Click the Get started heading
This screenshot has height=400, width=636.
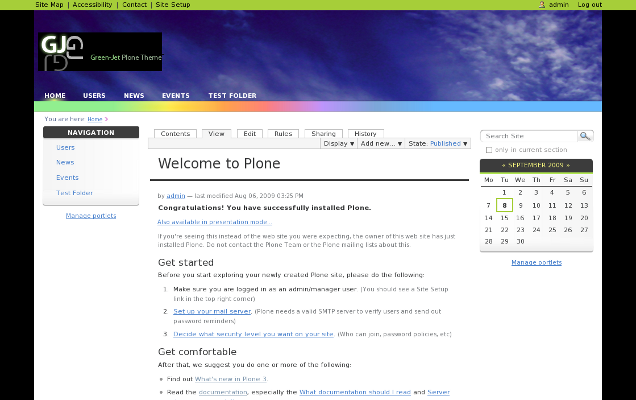click(186, 262)
